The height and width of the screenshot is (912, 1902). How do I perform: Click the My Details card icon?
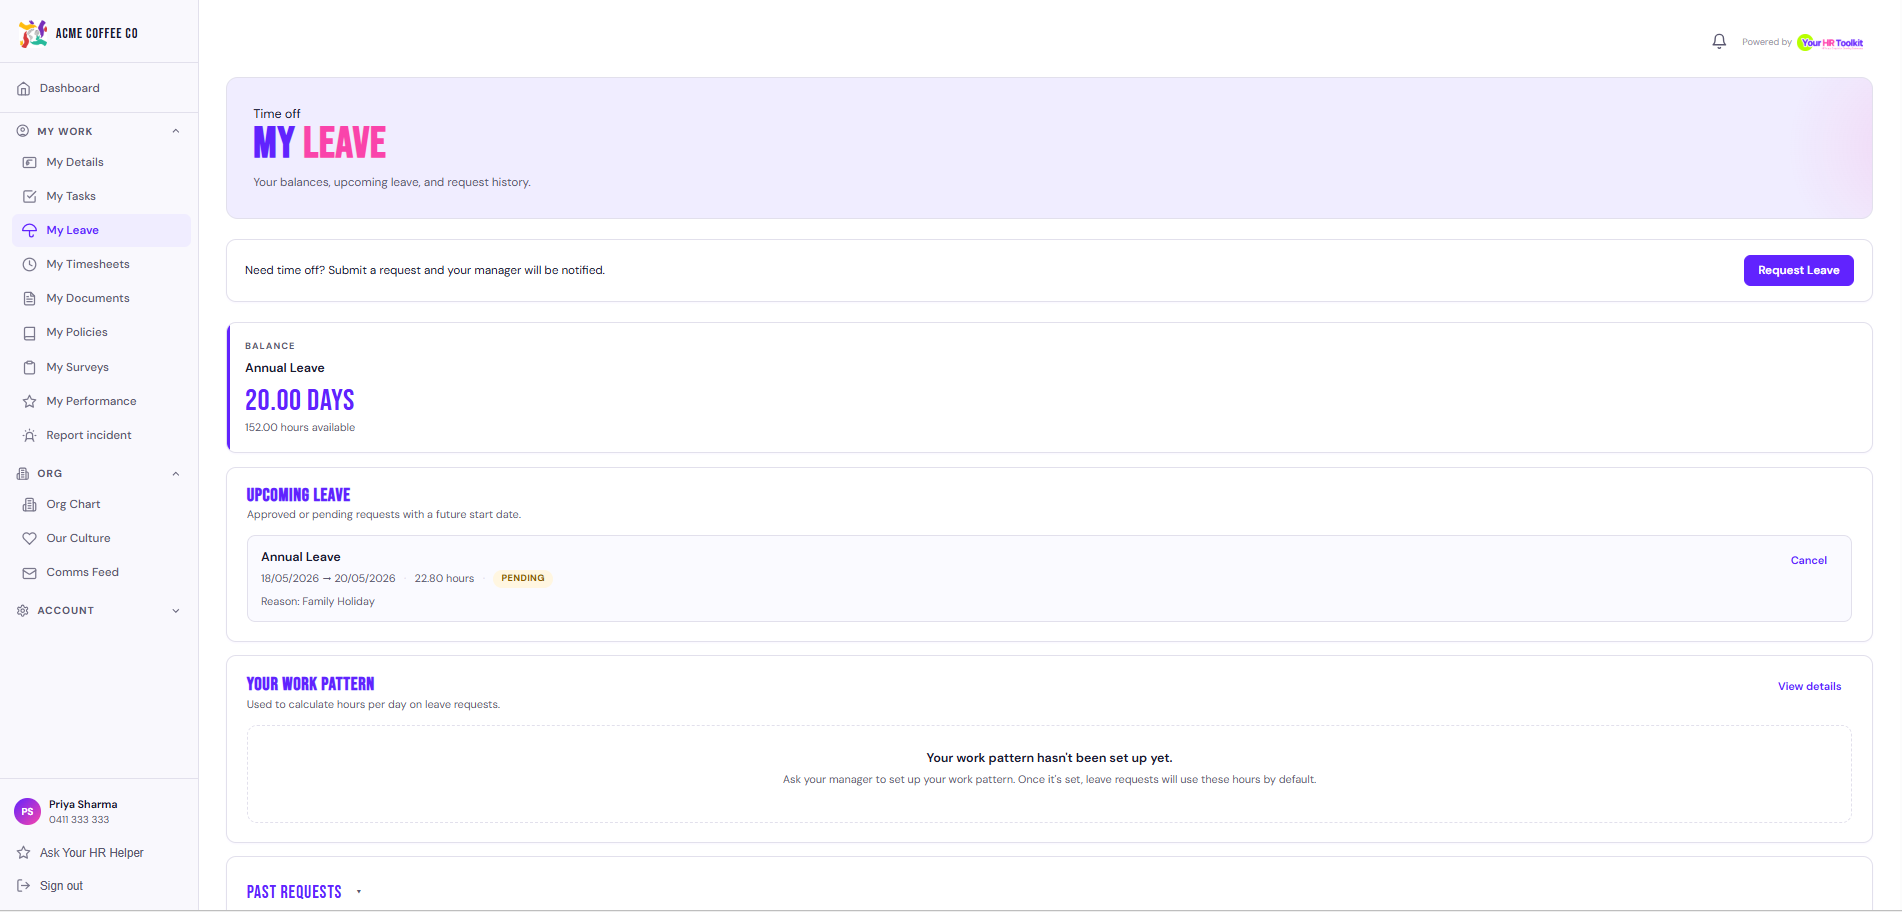click(x=30, y=163)
